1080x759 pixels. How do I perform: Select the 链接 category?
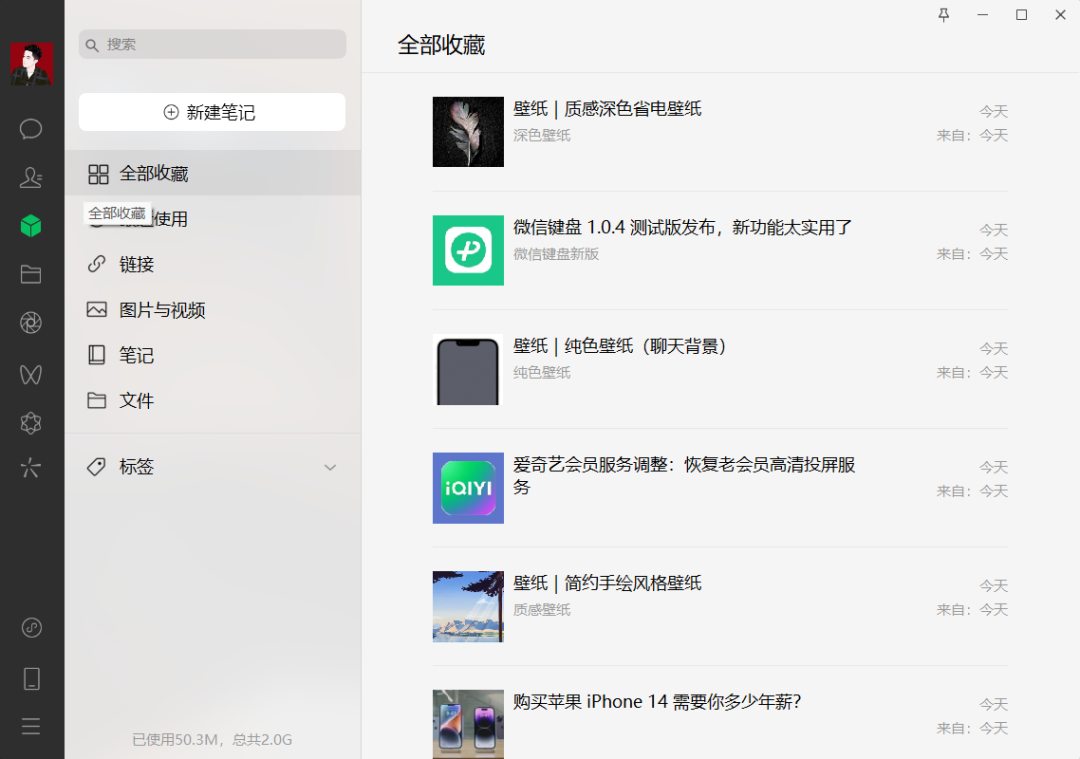(x=213, y=264)
